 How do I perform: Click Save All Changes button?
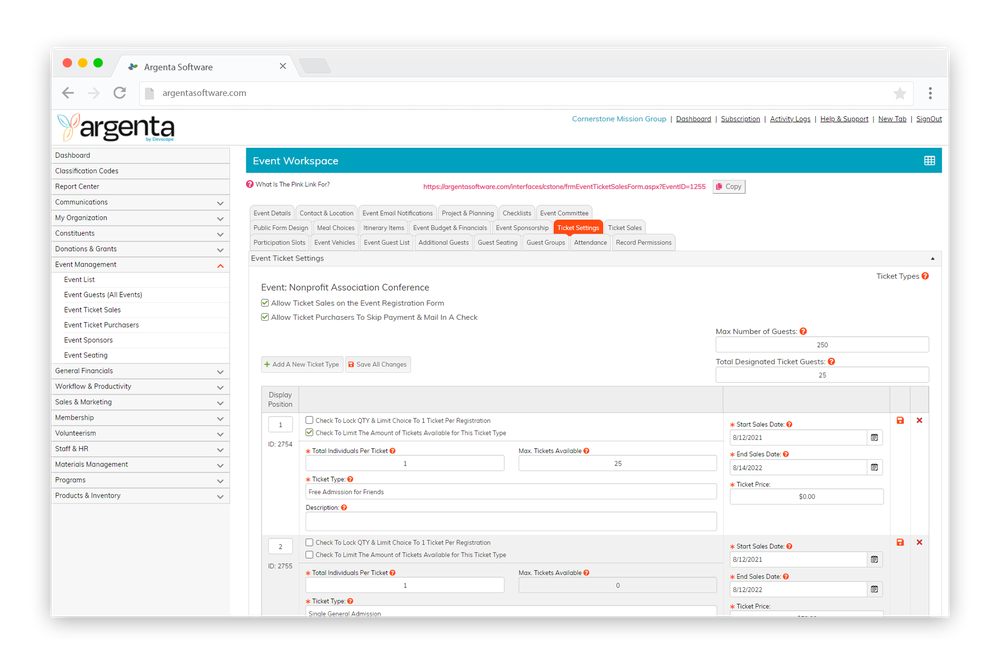tap(378, 365)
